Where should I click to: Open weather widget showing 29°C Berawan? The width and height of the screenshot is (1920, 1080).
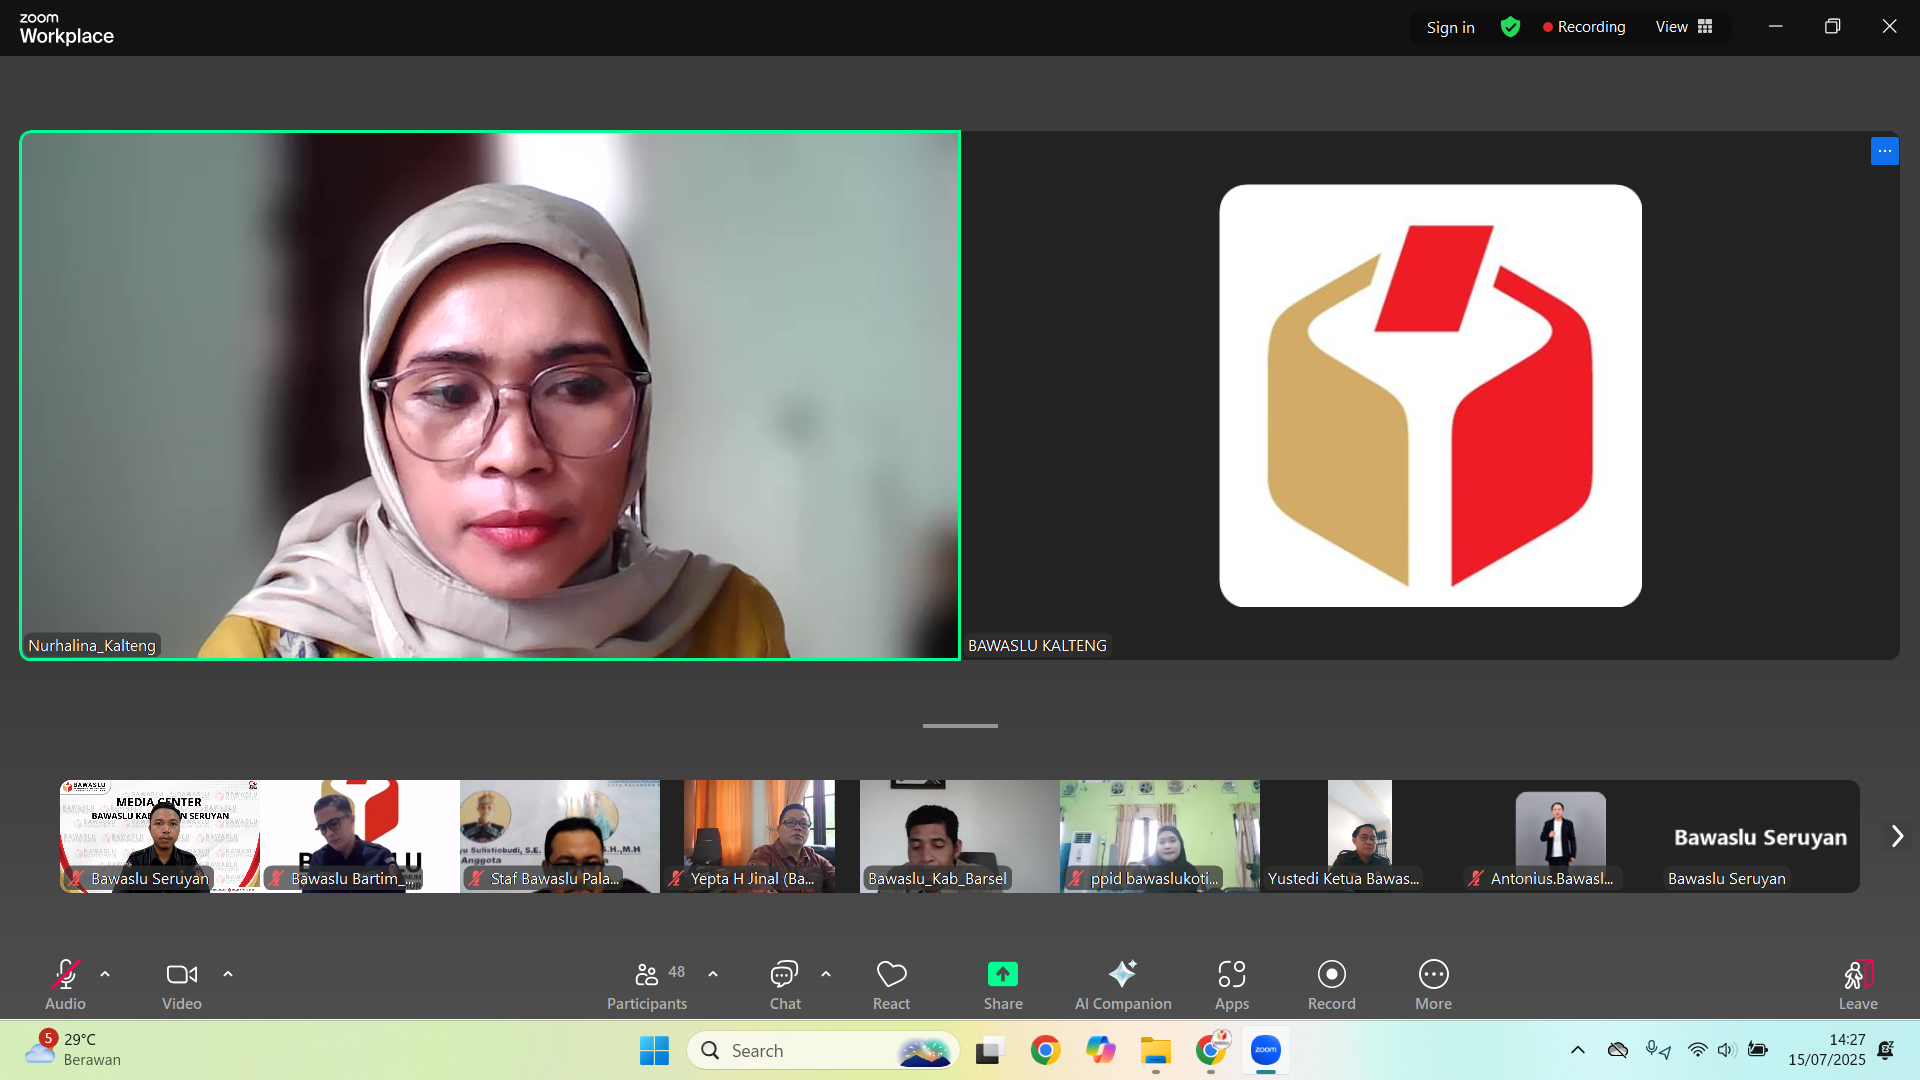pyautogui.click(x=72, y=1050)
